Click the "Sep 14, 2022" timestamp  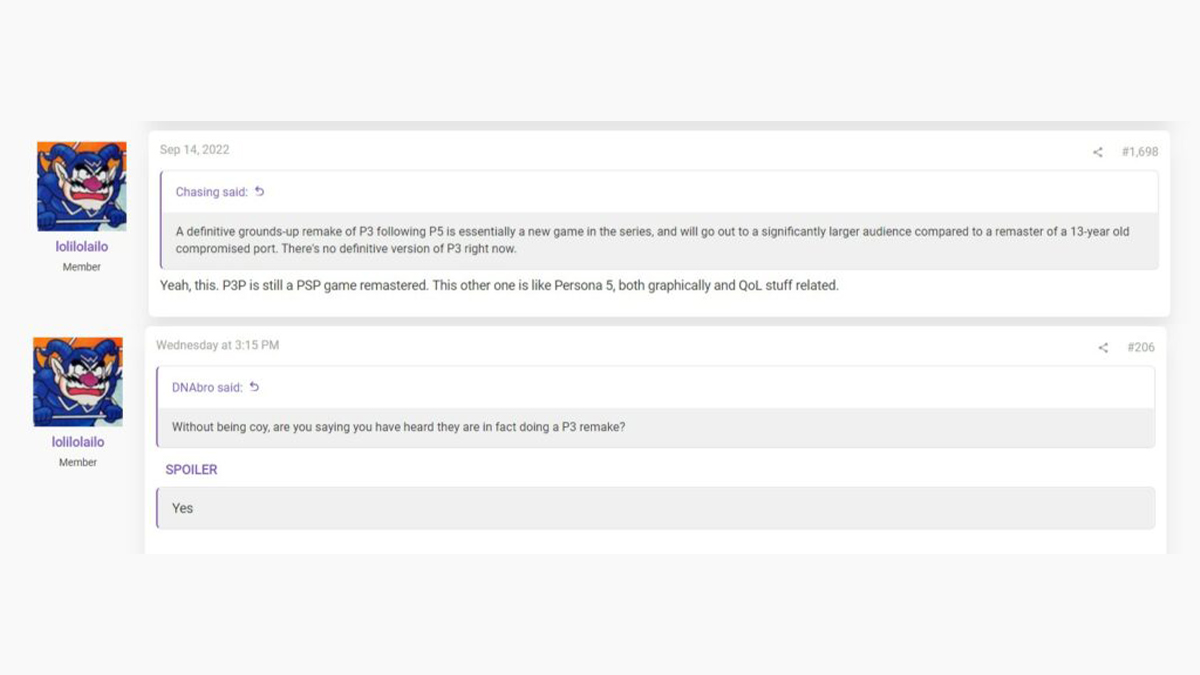[x=194, y=150]
